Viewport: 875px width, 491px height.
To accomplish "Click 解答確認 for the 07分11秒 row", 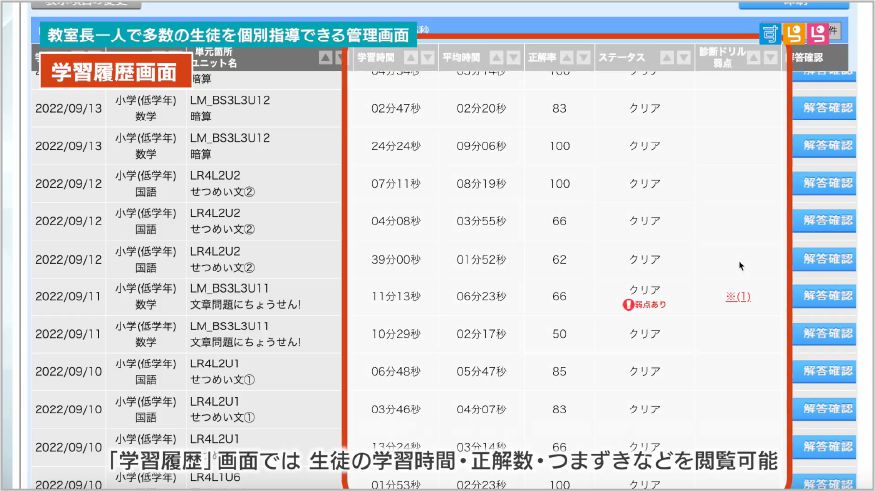I will 826,183.
